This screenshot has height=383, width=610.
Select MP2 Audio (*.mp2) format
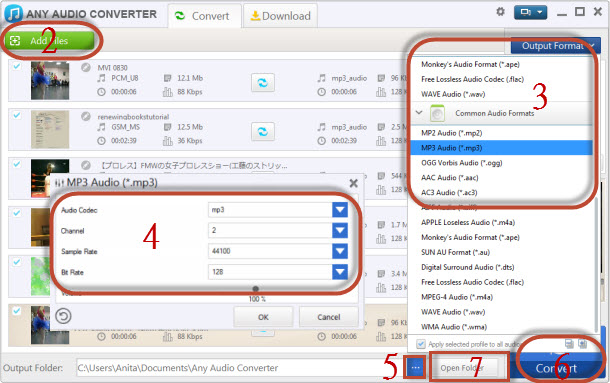point(501,133)
